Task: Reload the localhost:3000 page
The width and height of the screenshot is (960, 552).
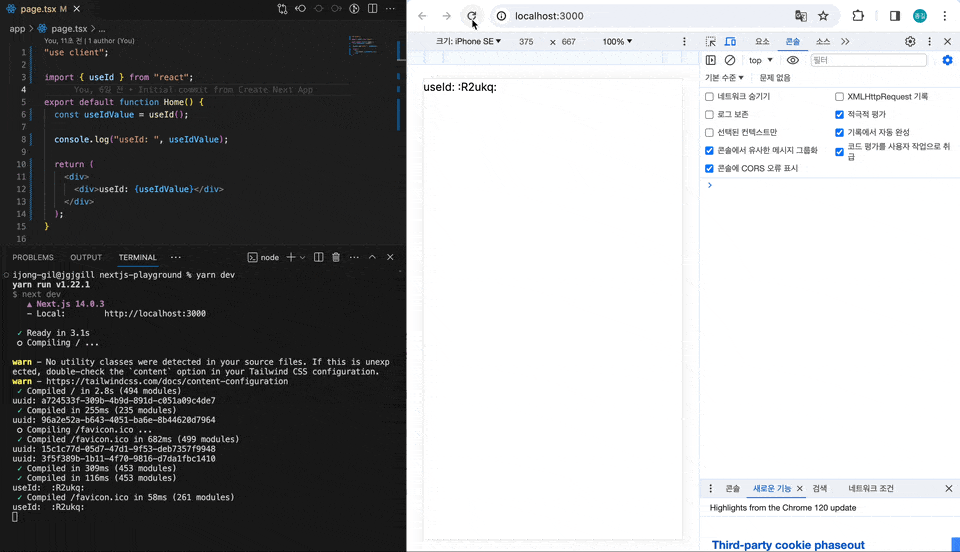Action: (x=472, y=16)
